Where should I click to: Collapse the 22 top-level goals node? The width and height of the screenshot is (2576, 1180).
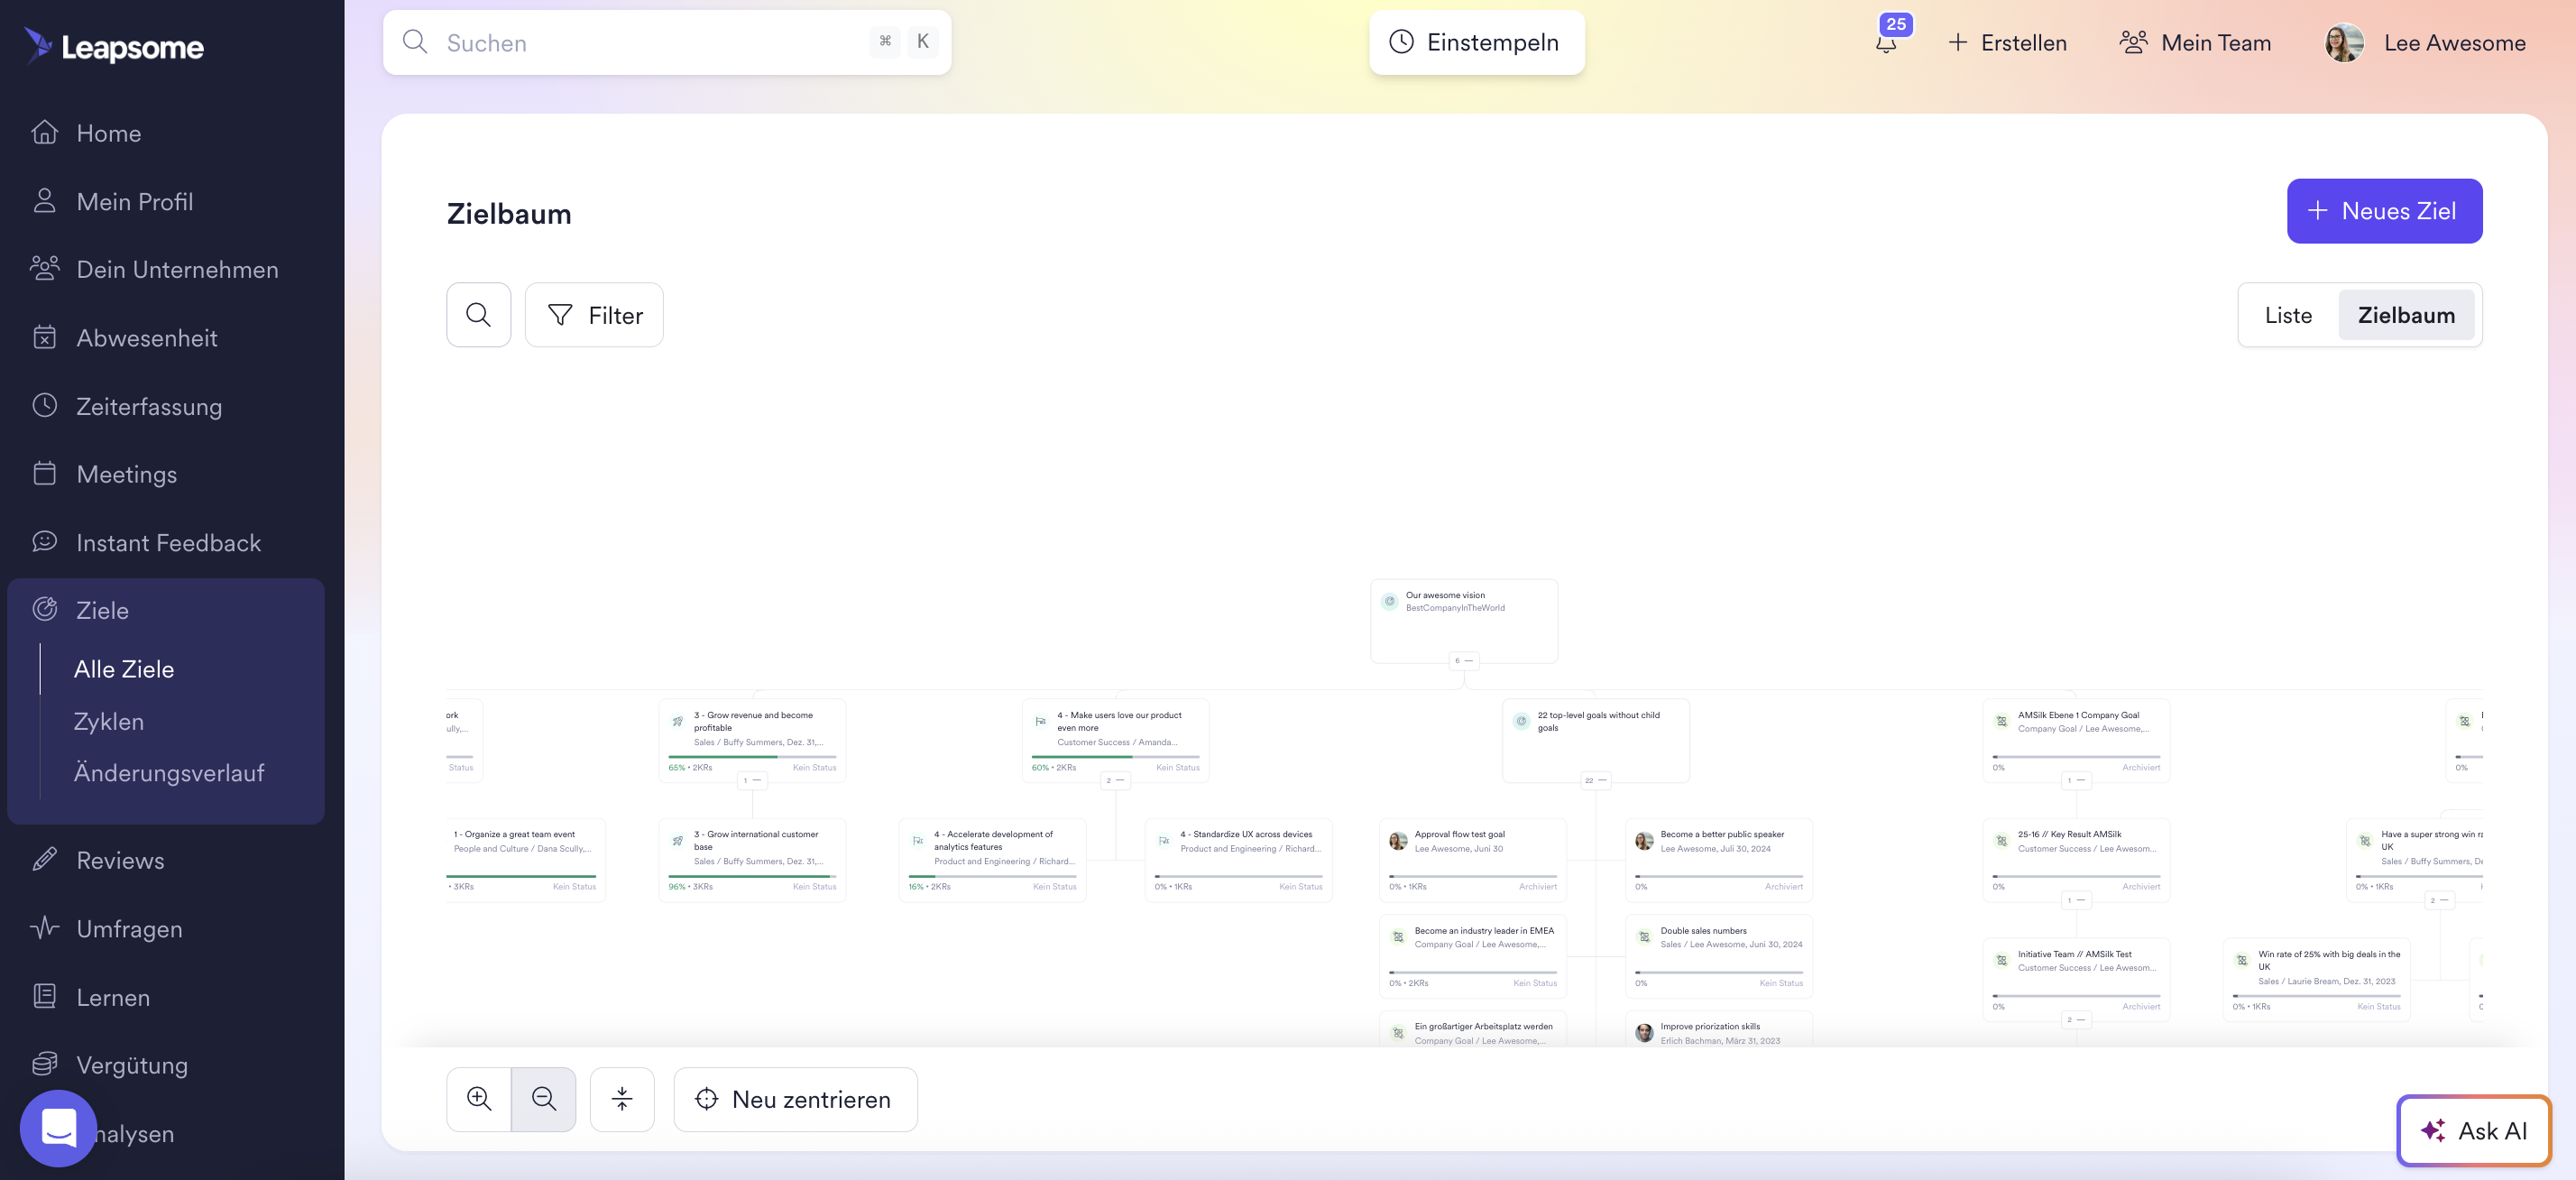click(x=1595, y=780)
